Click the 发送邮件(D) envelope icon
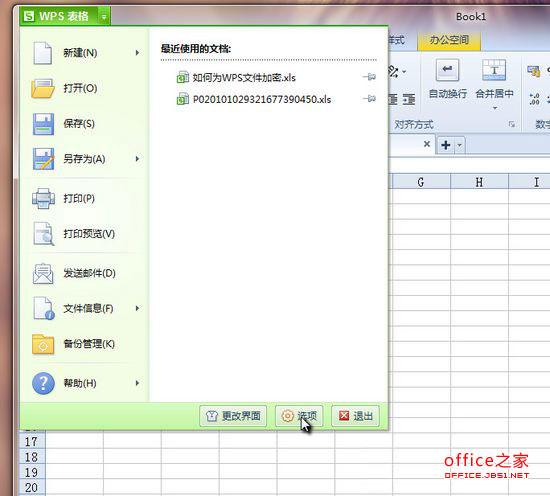This screenshot has width=550, height=496. click(43, 273)
